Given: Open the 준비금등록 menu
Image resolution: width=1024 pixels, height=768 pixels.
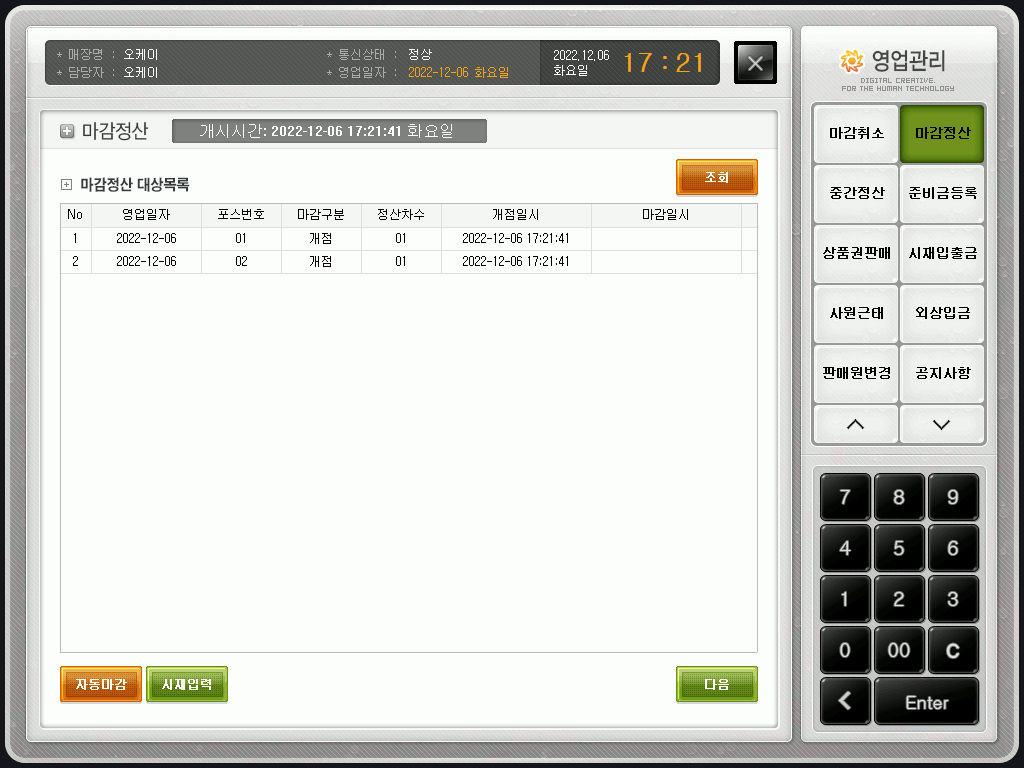Looking at the screenshot, I should 942,193.
